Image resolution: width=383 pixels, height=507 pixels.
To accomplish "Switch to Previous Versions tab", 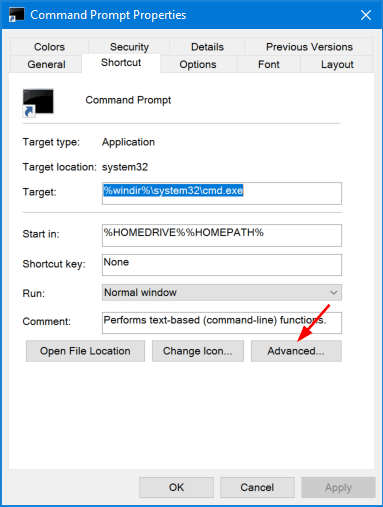I will pyautogui.click(x=309, y=47).
